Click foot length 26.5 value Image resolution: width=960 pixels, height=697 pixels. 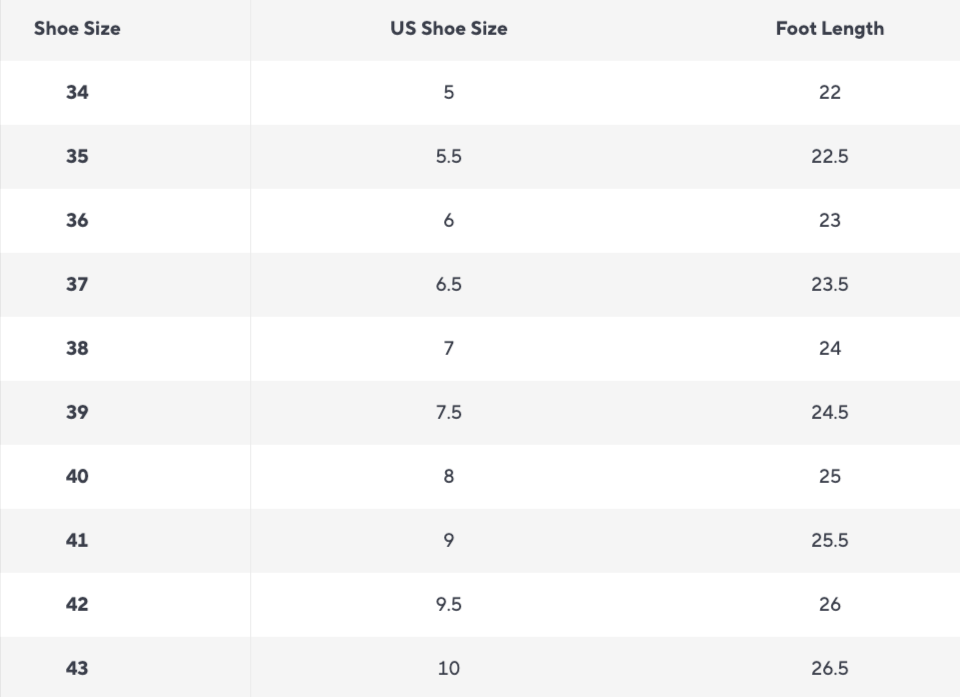coord(829,669)
